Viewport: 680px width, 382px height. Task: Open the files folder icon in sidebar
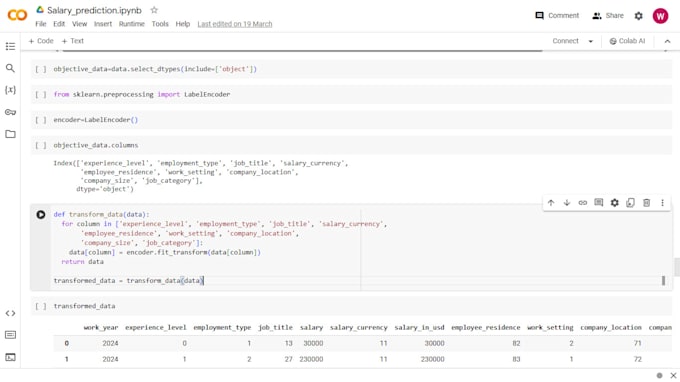point(10,134)
